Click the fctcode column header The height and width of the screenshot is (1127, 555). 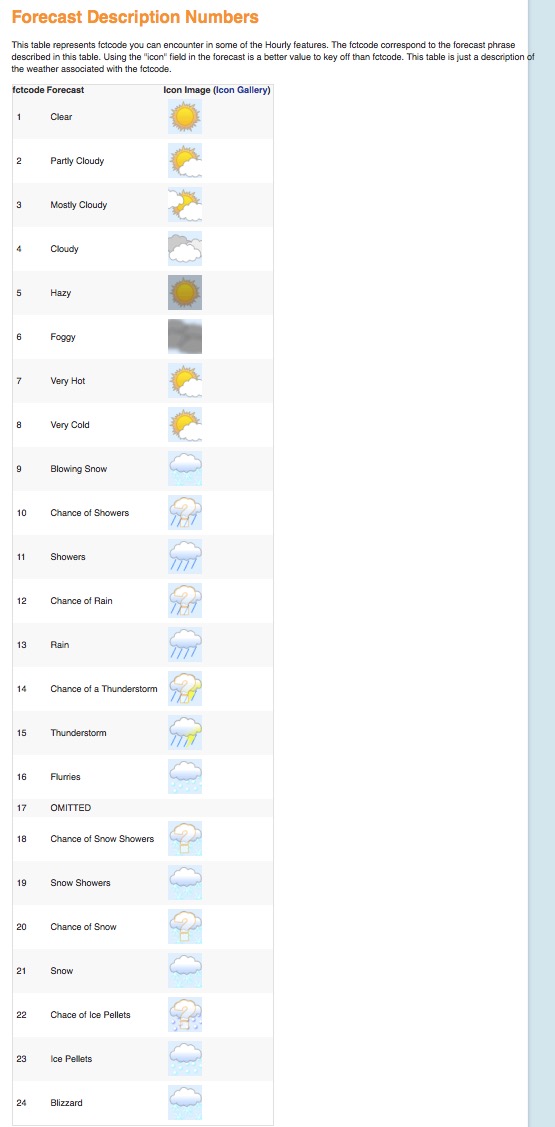click(x=28, y=90)
